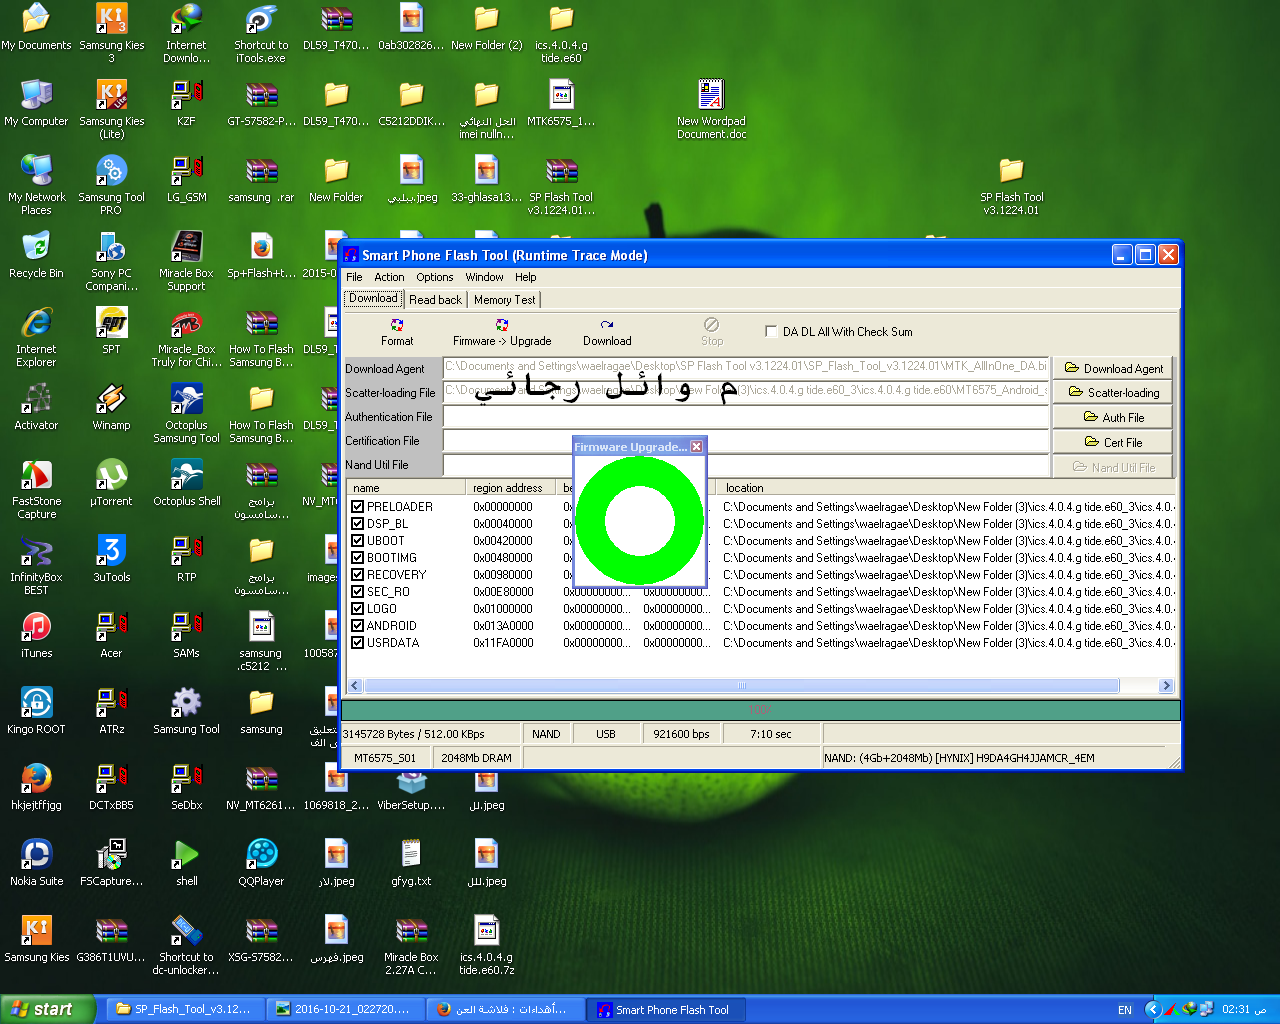The image size is (1280, 1024).
Task: Select the FastStone Capture desktop icon
Action: coord(36,490)
